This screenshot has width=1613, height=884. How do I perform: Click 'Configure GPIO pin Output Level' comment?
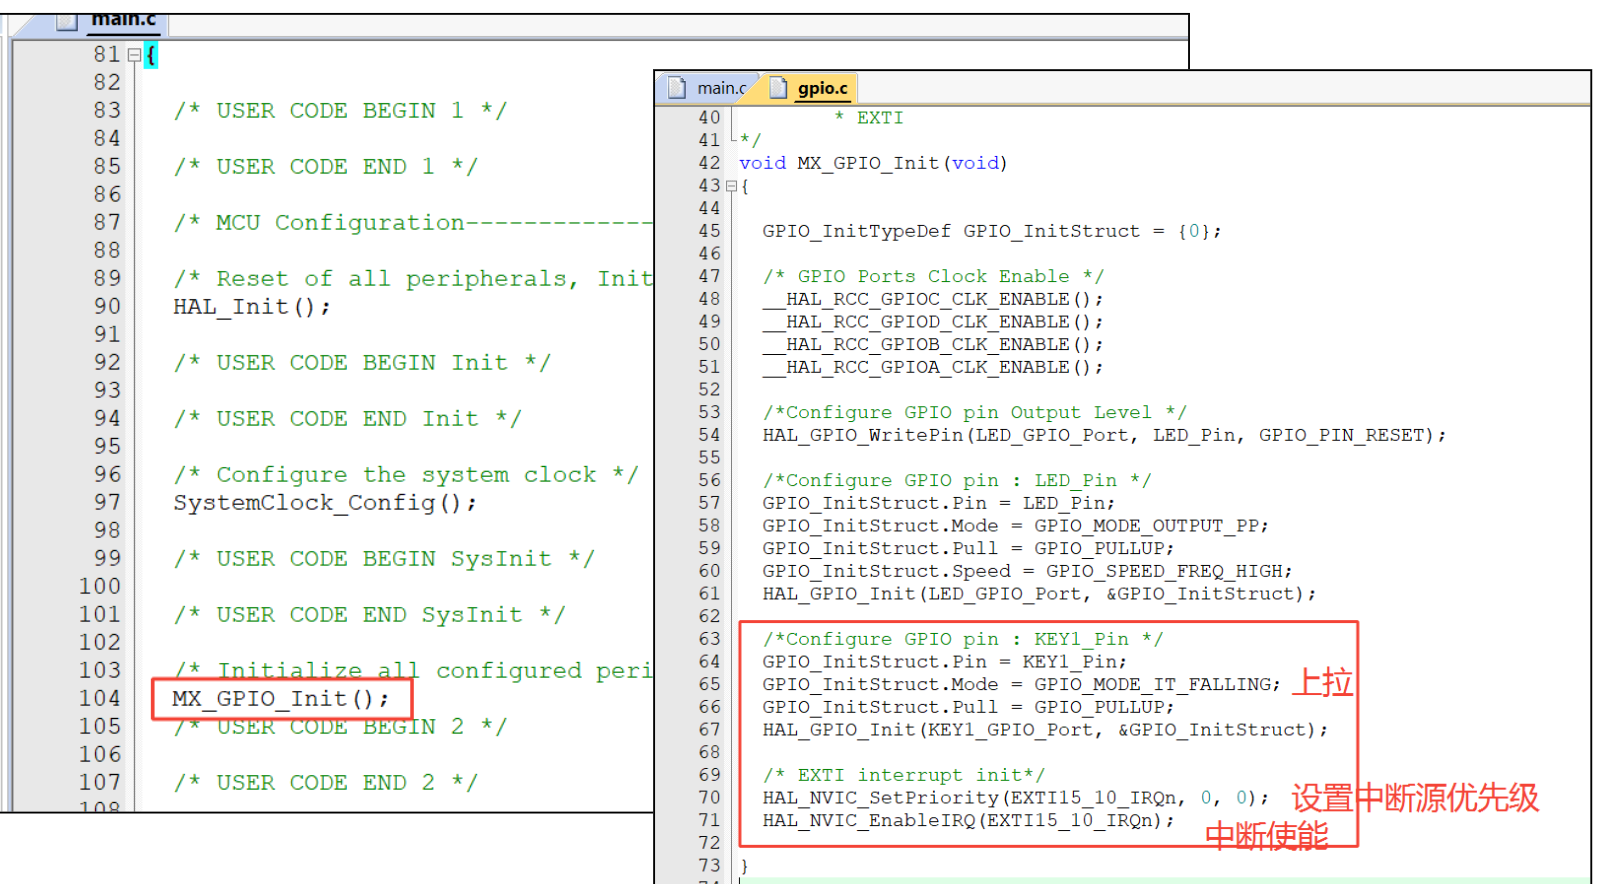click(x=975, y=412)
